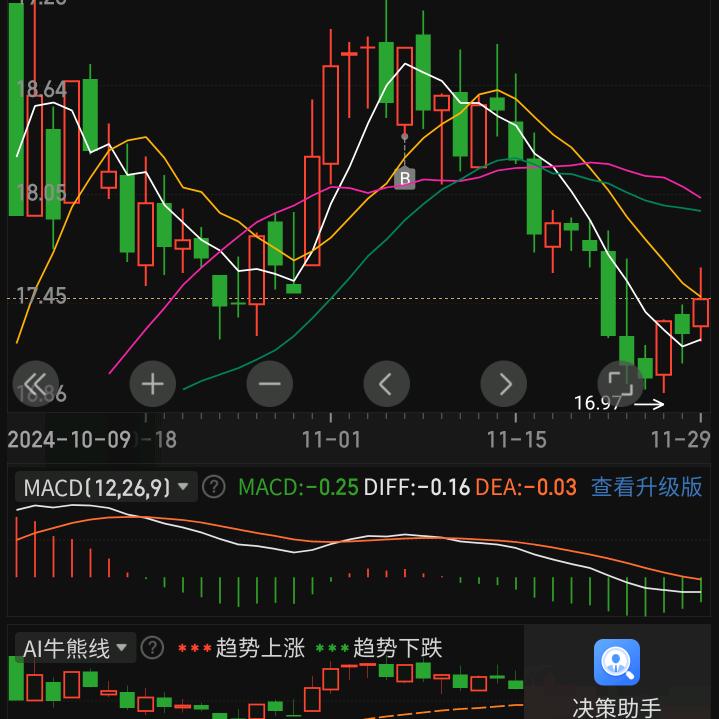Open help icon next to MACD(12,26,9)
719x719 pixels.
[214, 487]
